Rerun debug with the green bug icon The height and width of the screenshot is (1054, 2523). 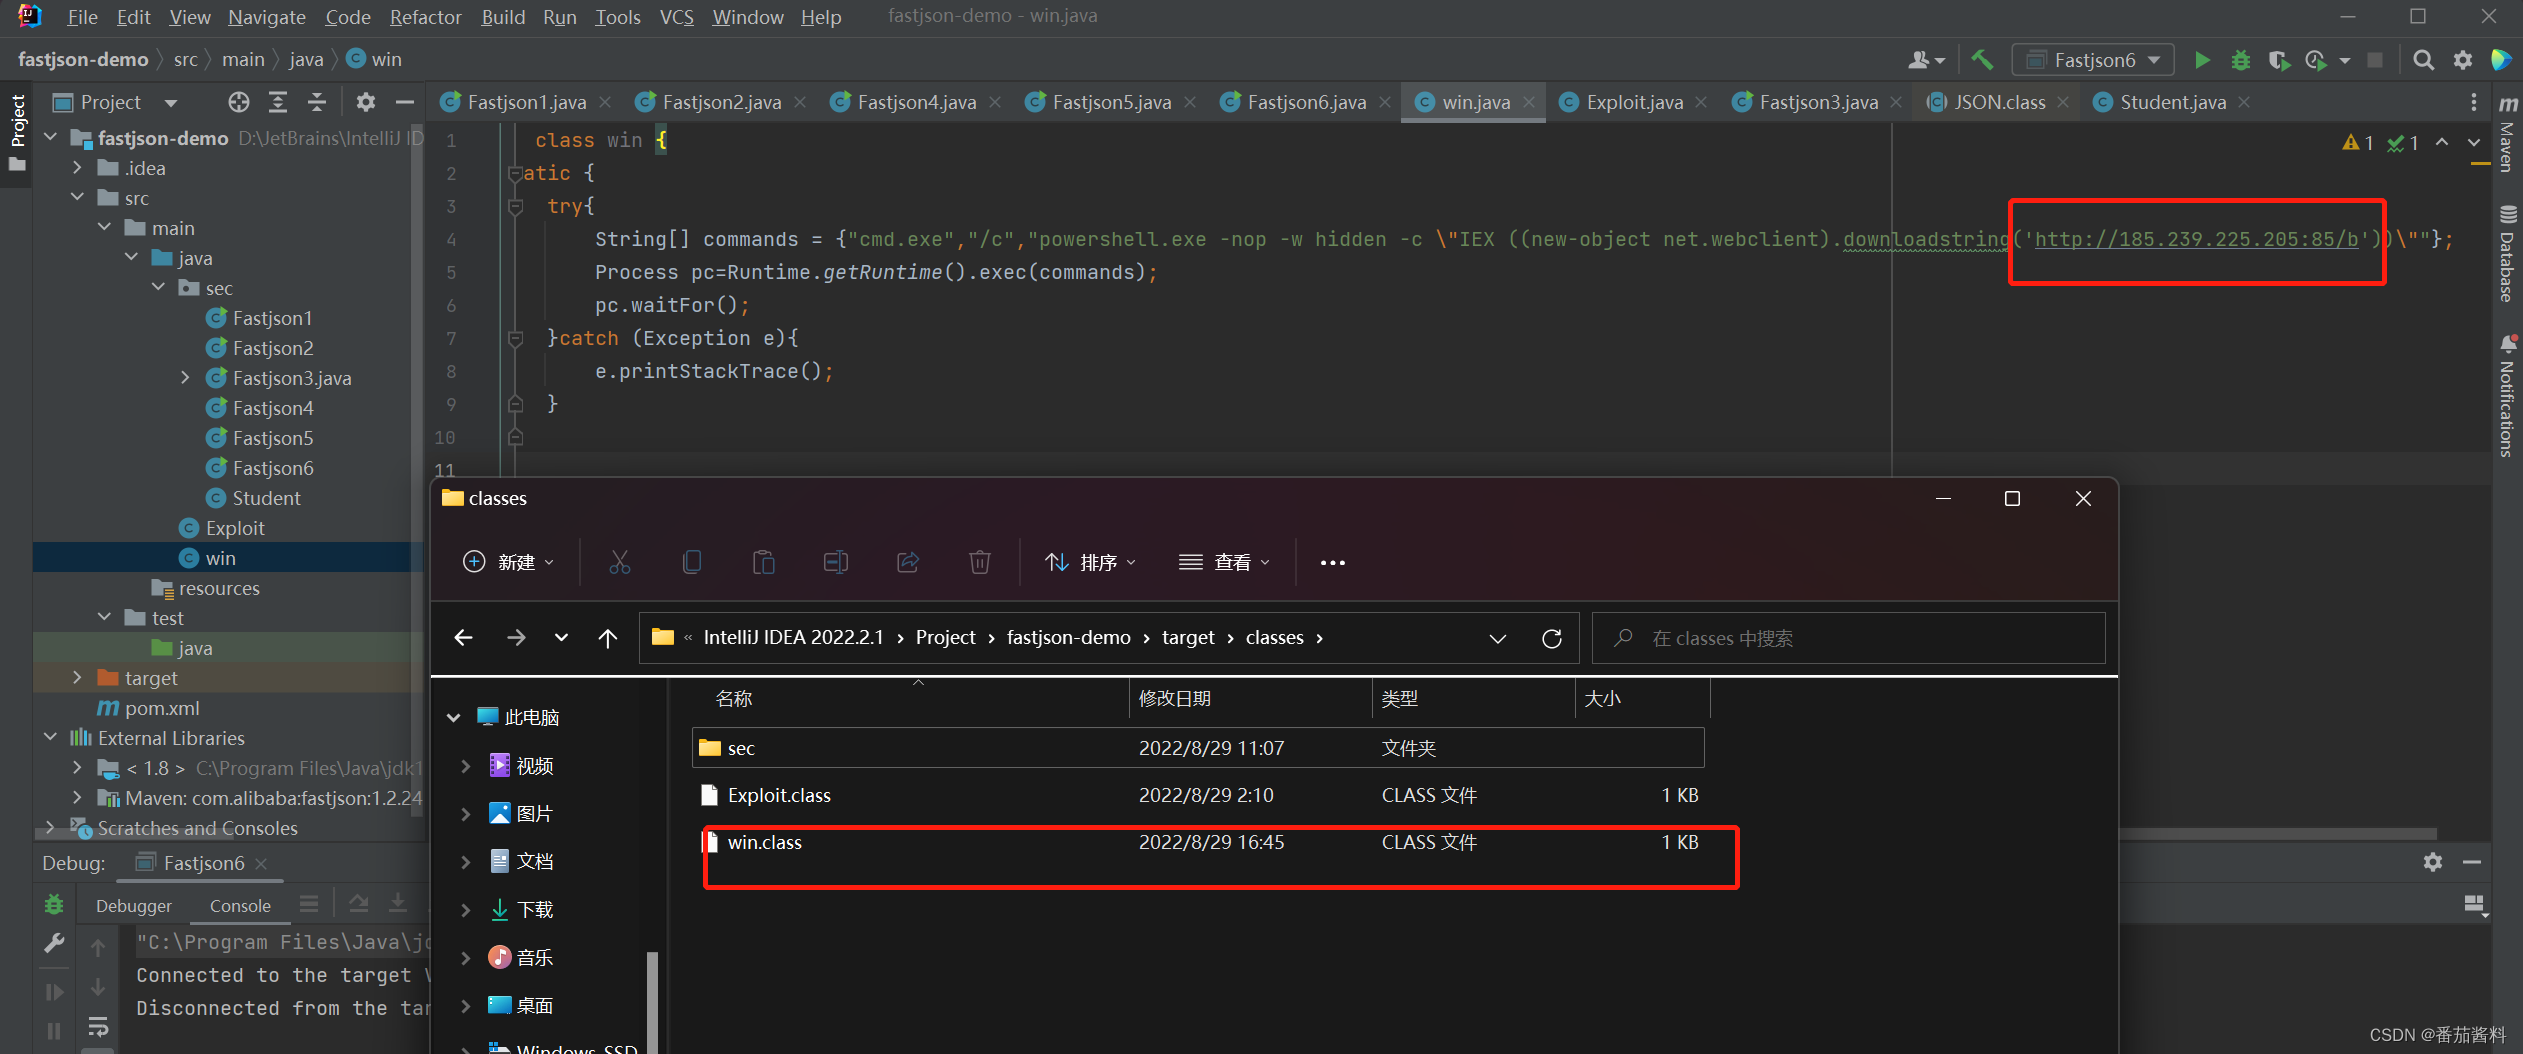pyautogui.click(x=54, y=905)
